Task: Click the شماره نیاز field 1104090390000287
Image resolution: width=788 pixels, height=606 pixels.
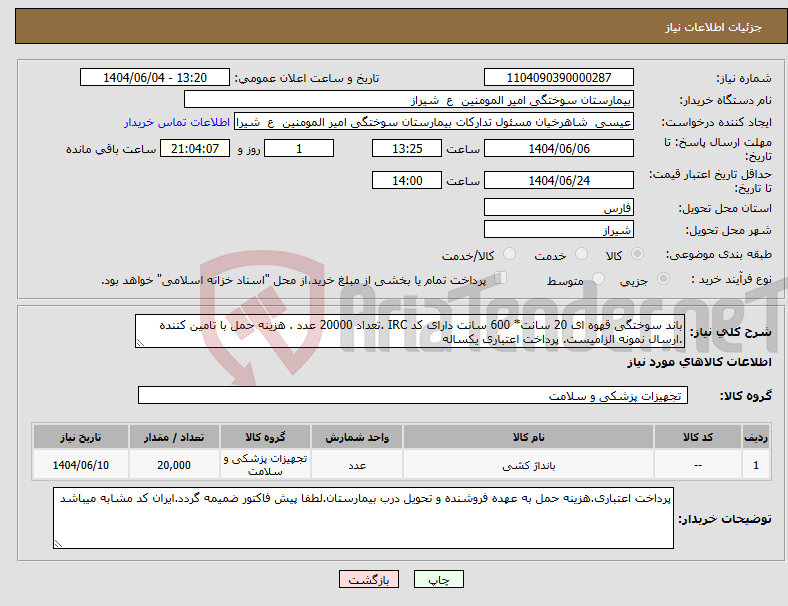Action: tap(558, 78)
